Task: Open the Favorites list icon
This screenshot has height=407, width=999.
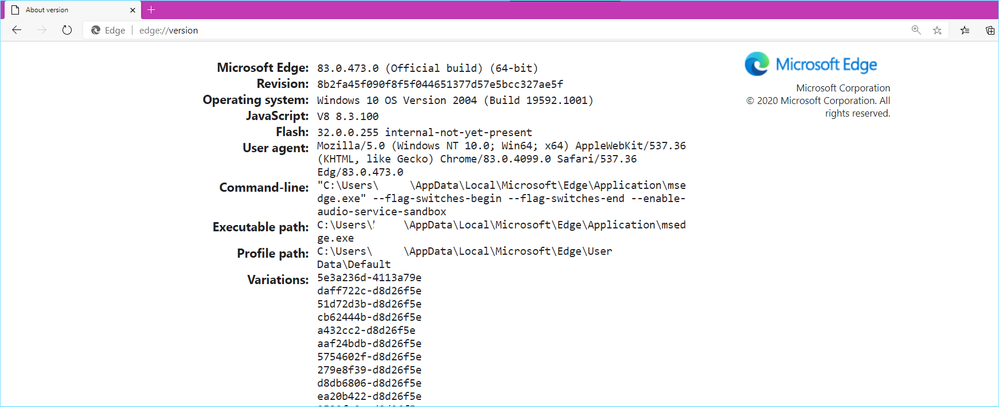Action: pyautogui.click(x=965, y=30)
